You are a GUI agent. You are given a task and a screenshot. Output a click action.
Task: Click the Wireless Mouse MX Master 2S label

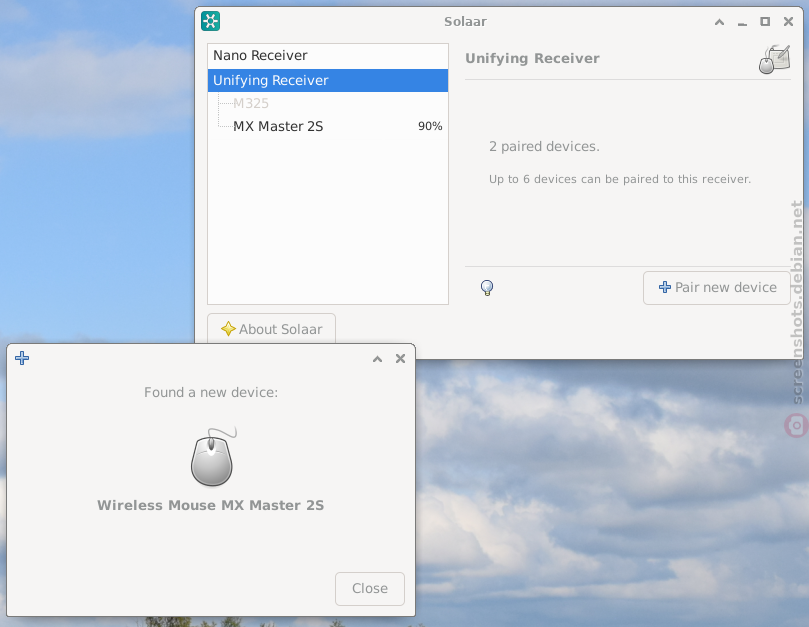coord(211,505)
